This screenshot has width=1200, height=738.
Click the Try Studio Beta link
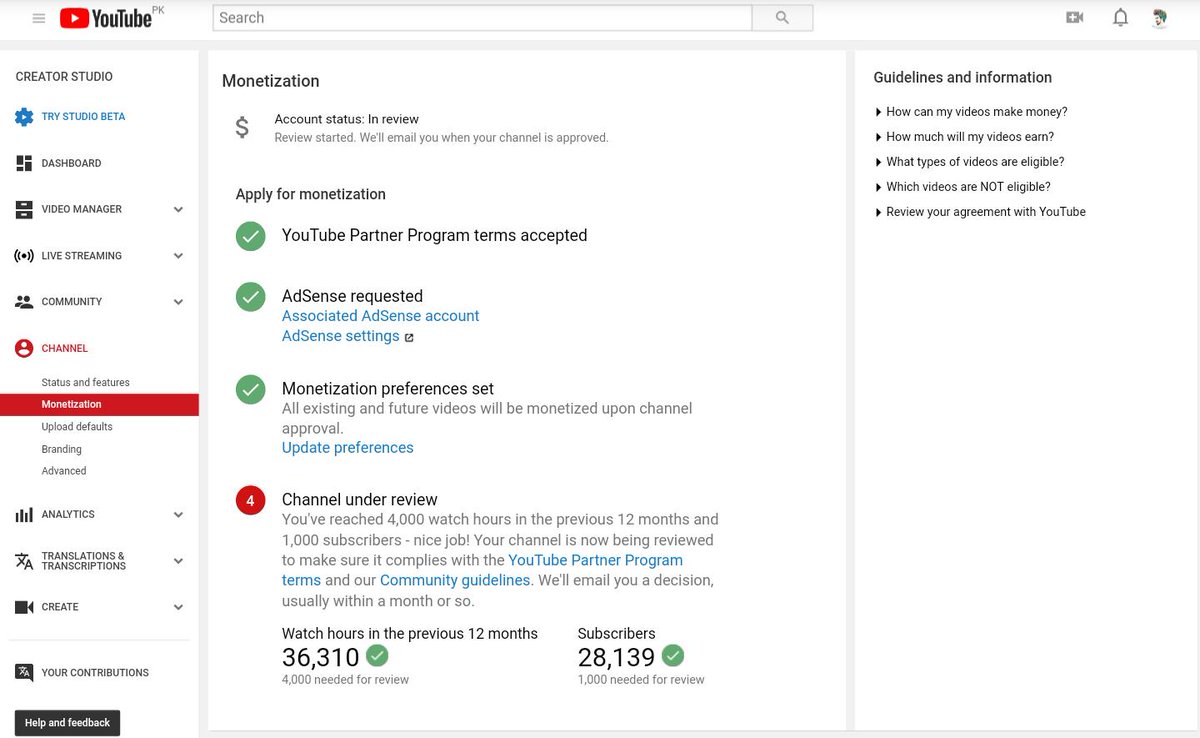coord(83,117)
